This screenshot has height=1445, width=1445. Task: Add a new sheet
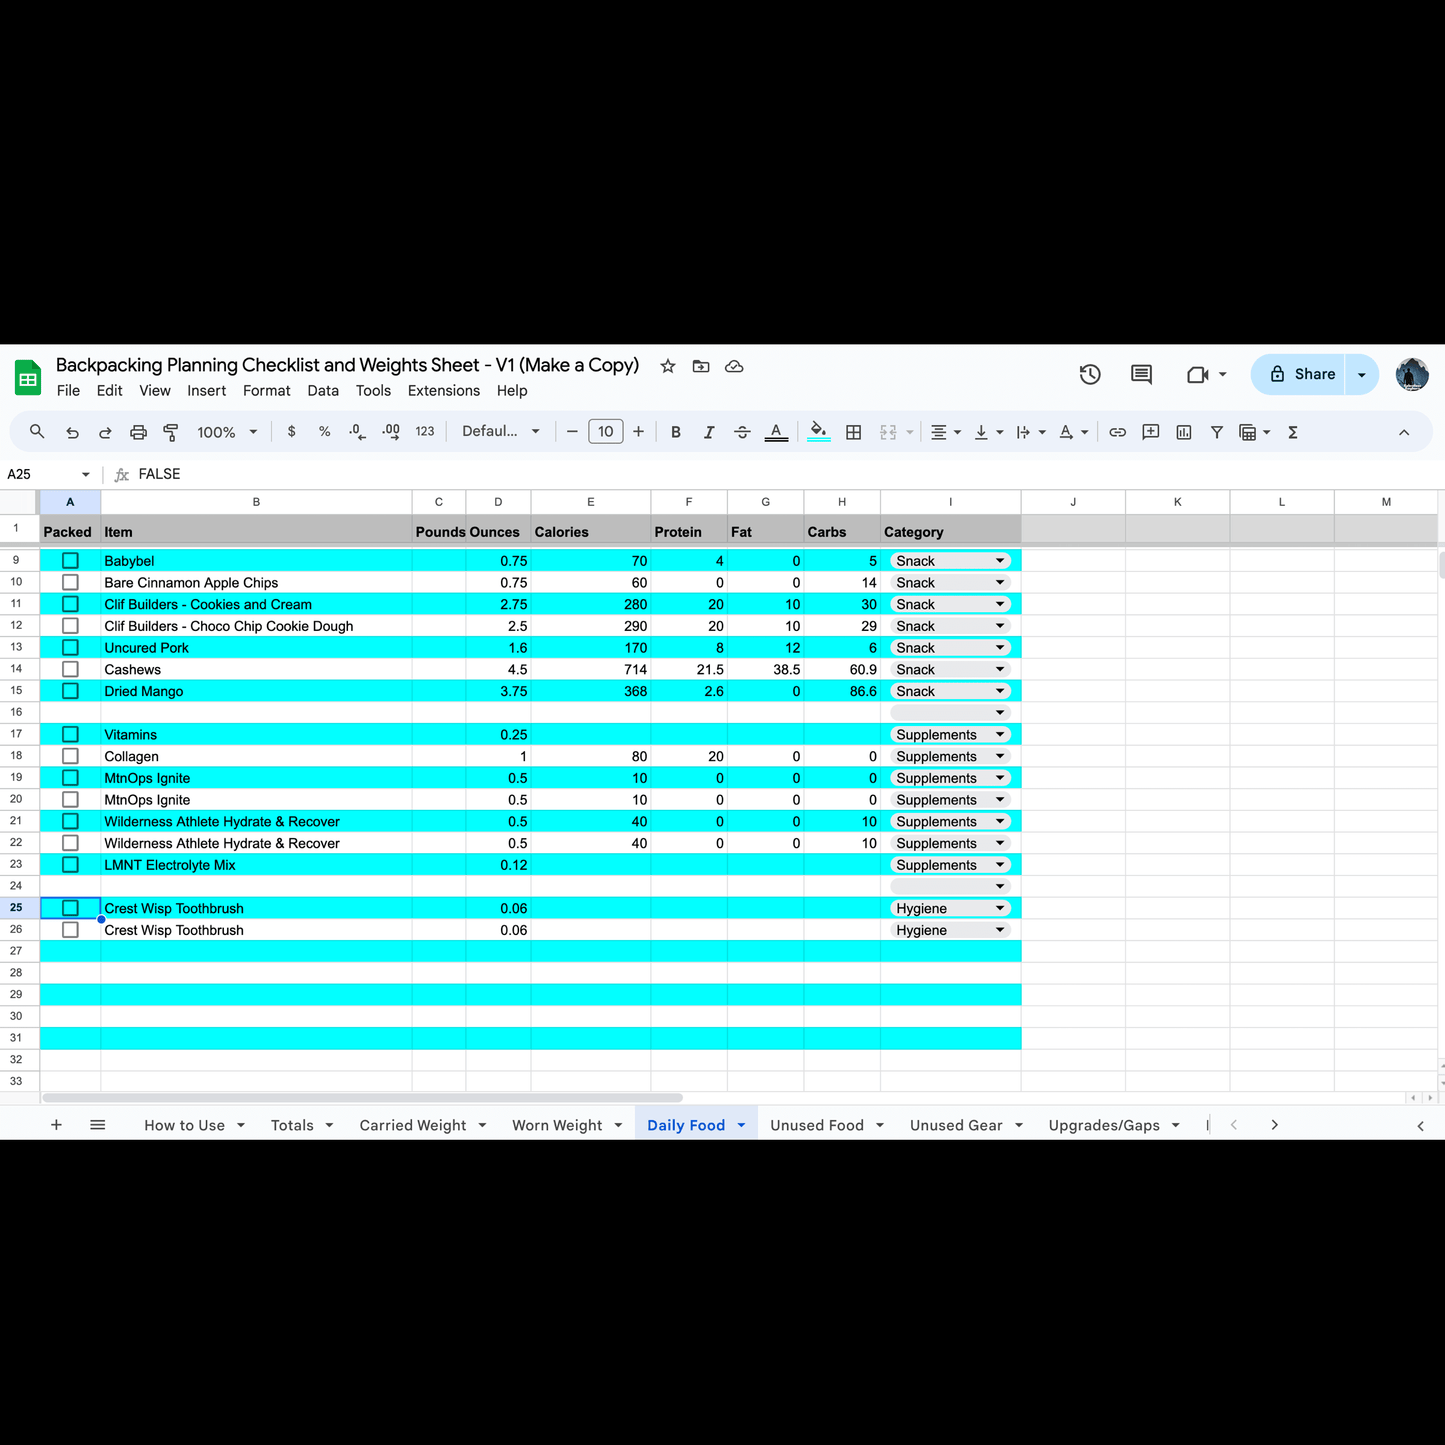coord(56,1125)
